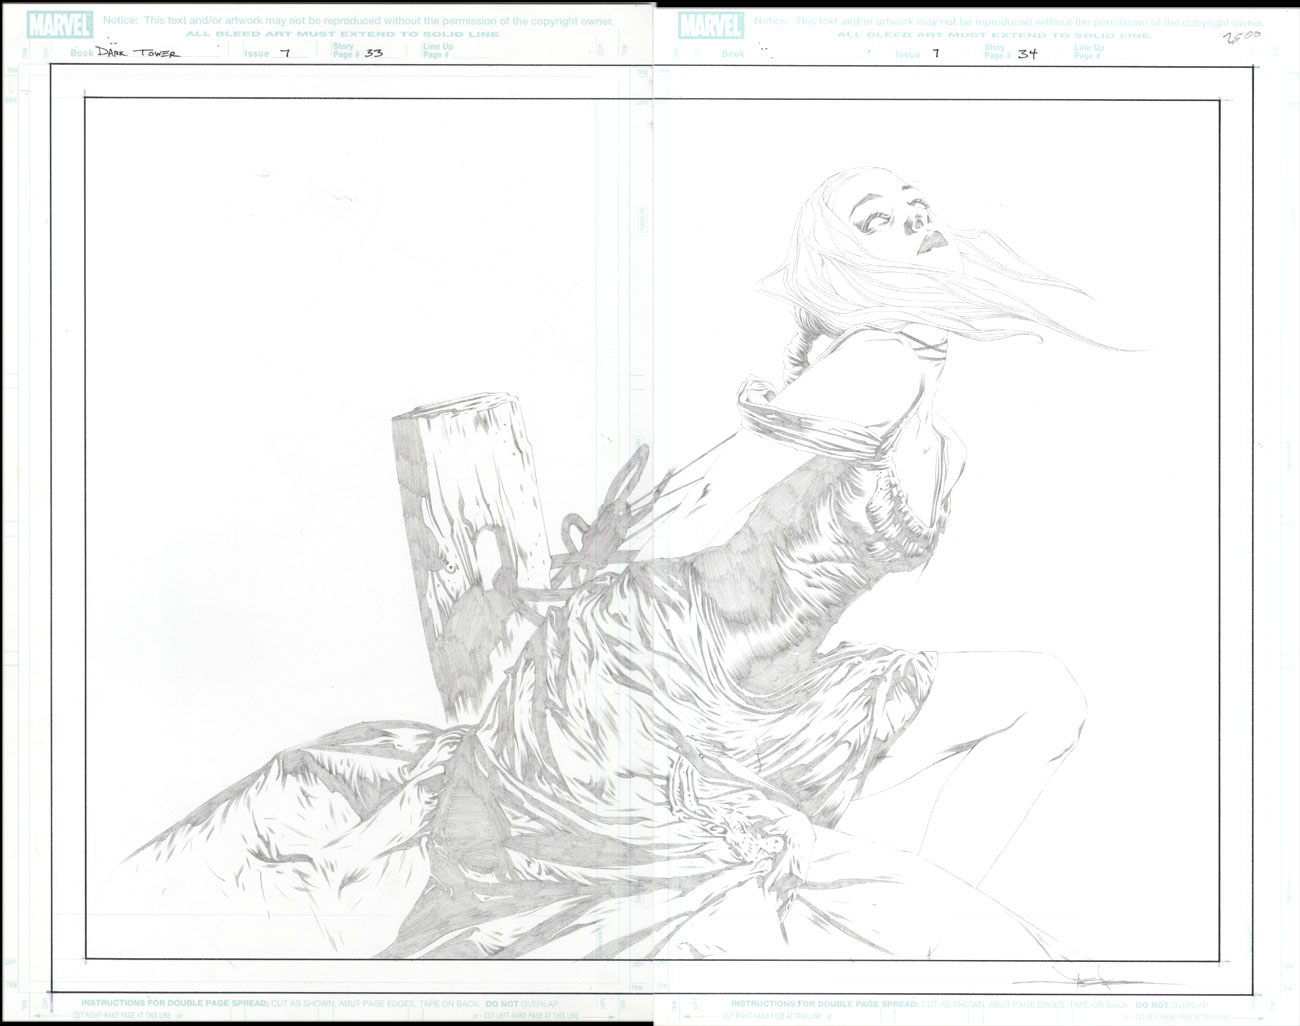Click the left page Marvel logo
Image resolution: width=1300 pixels, height=1026 pixels.
click(x=62, y=24)
